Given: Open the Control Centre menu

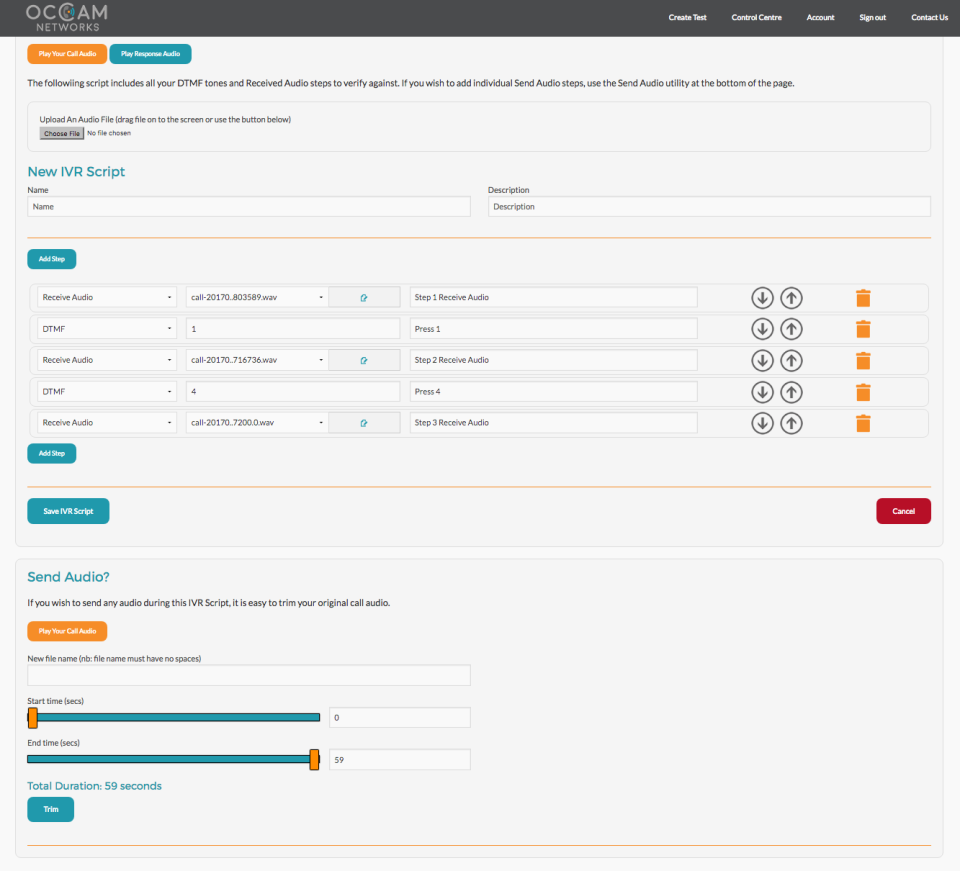Looking at the screenshot, I should (756, 17).
